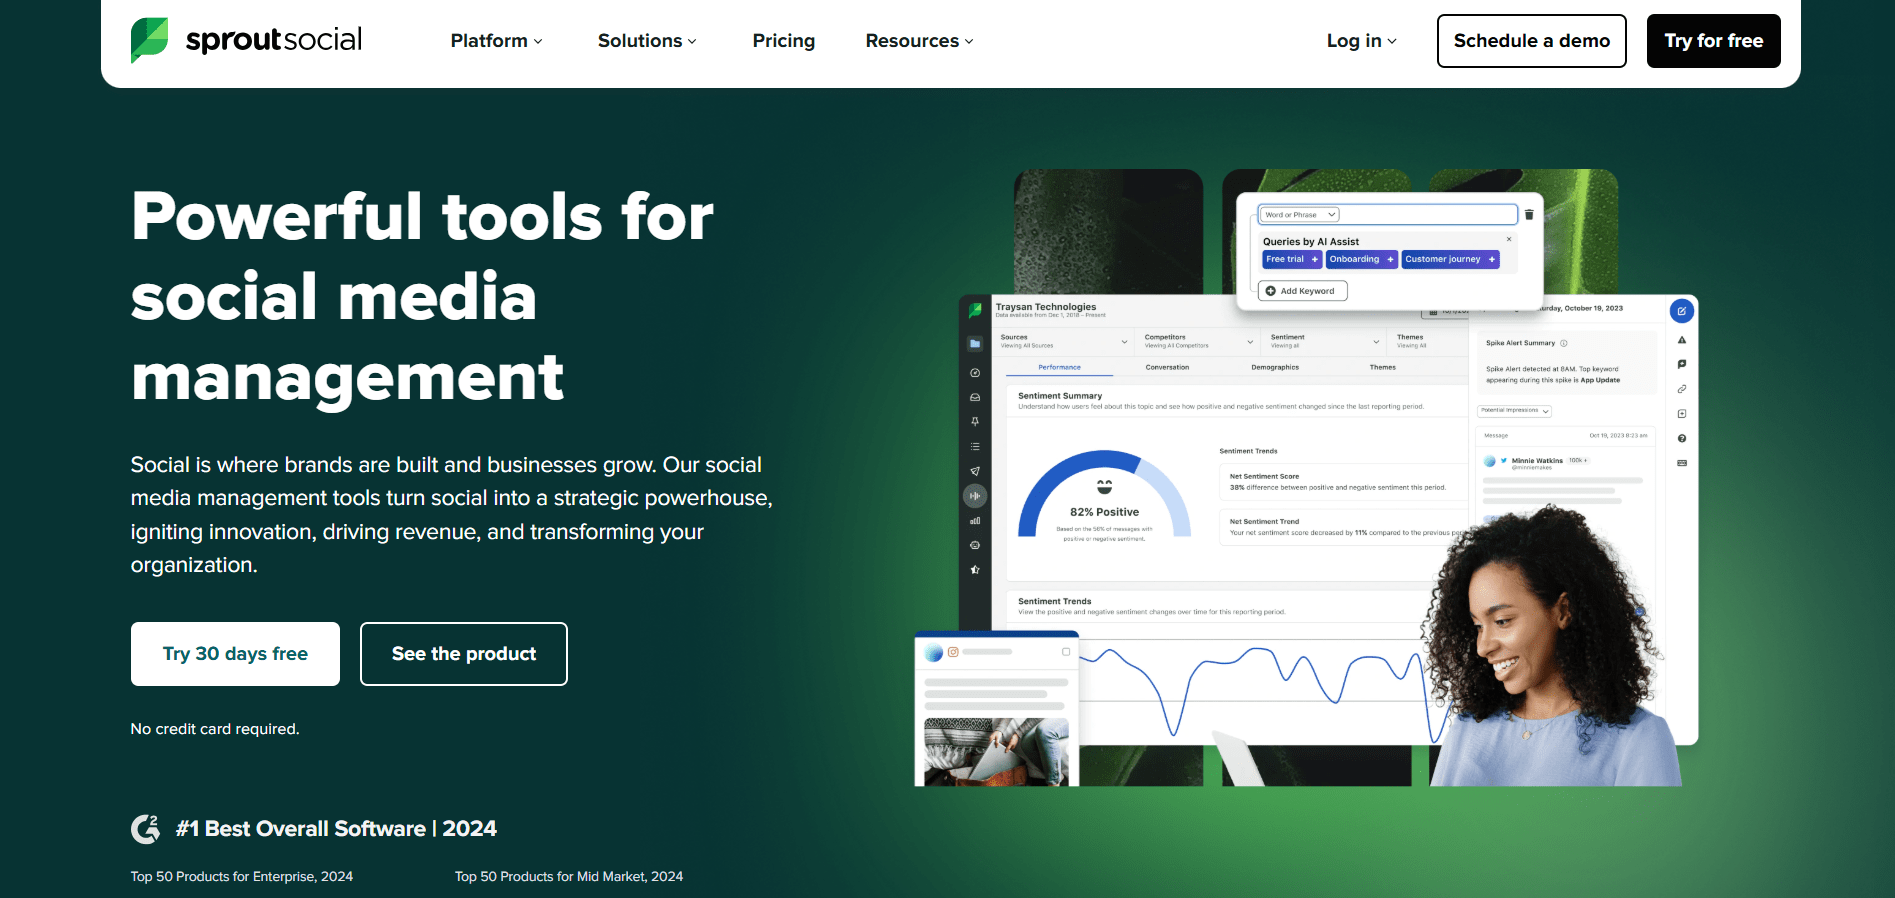The height and width of the screenshot is (898, 1895).
Task: Click "Top 50 Products for Enterprise, 2024"
Action: pos(241,877)
